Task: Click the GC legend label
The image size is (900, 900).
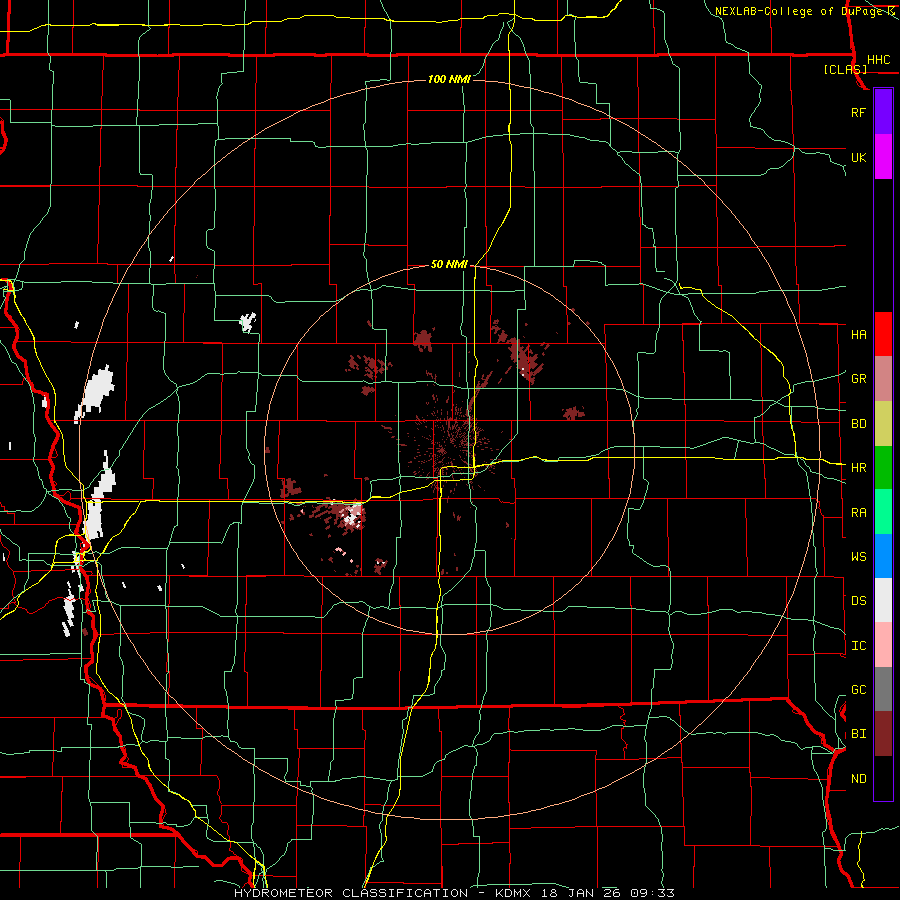Action: (x=859, y=690)
